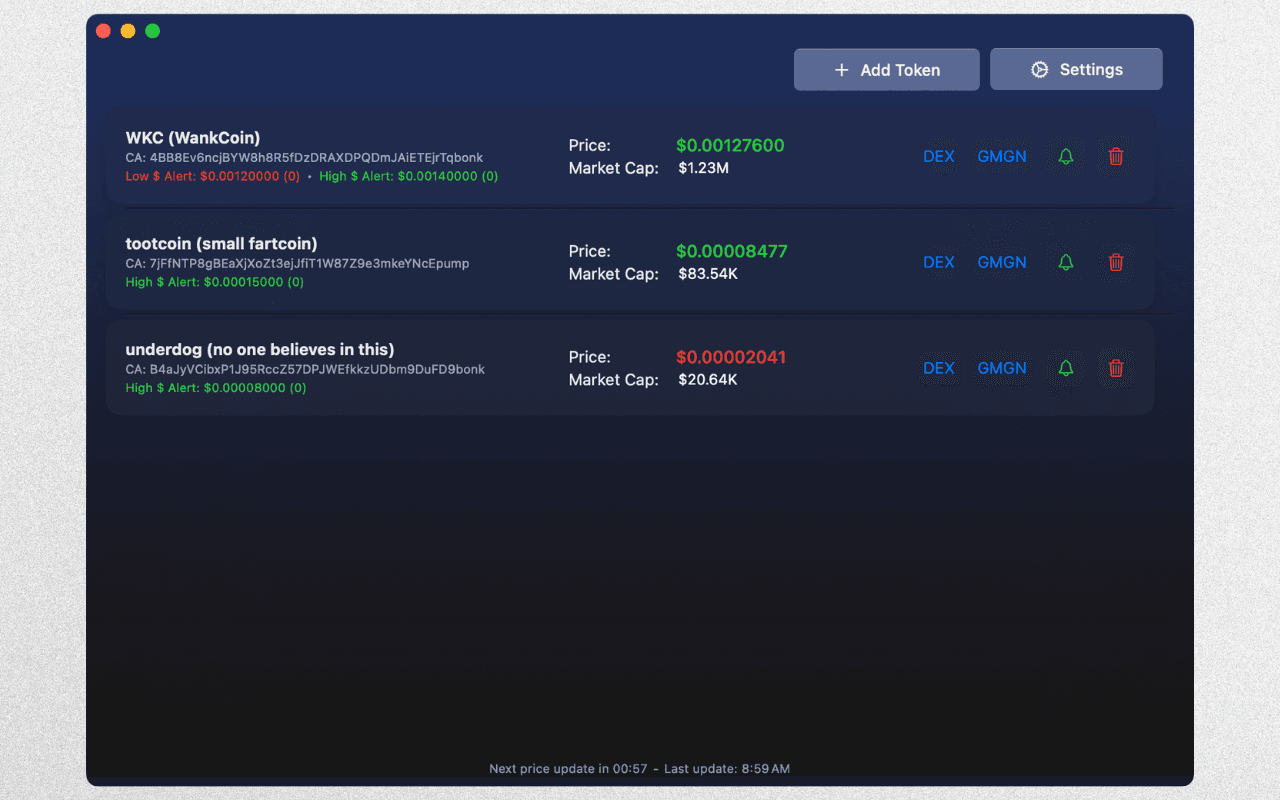This screenshot has height=800, width=1280.
Task: Open DEX link for underdog
Action: click(x=938, y=368)
